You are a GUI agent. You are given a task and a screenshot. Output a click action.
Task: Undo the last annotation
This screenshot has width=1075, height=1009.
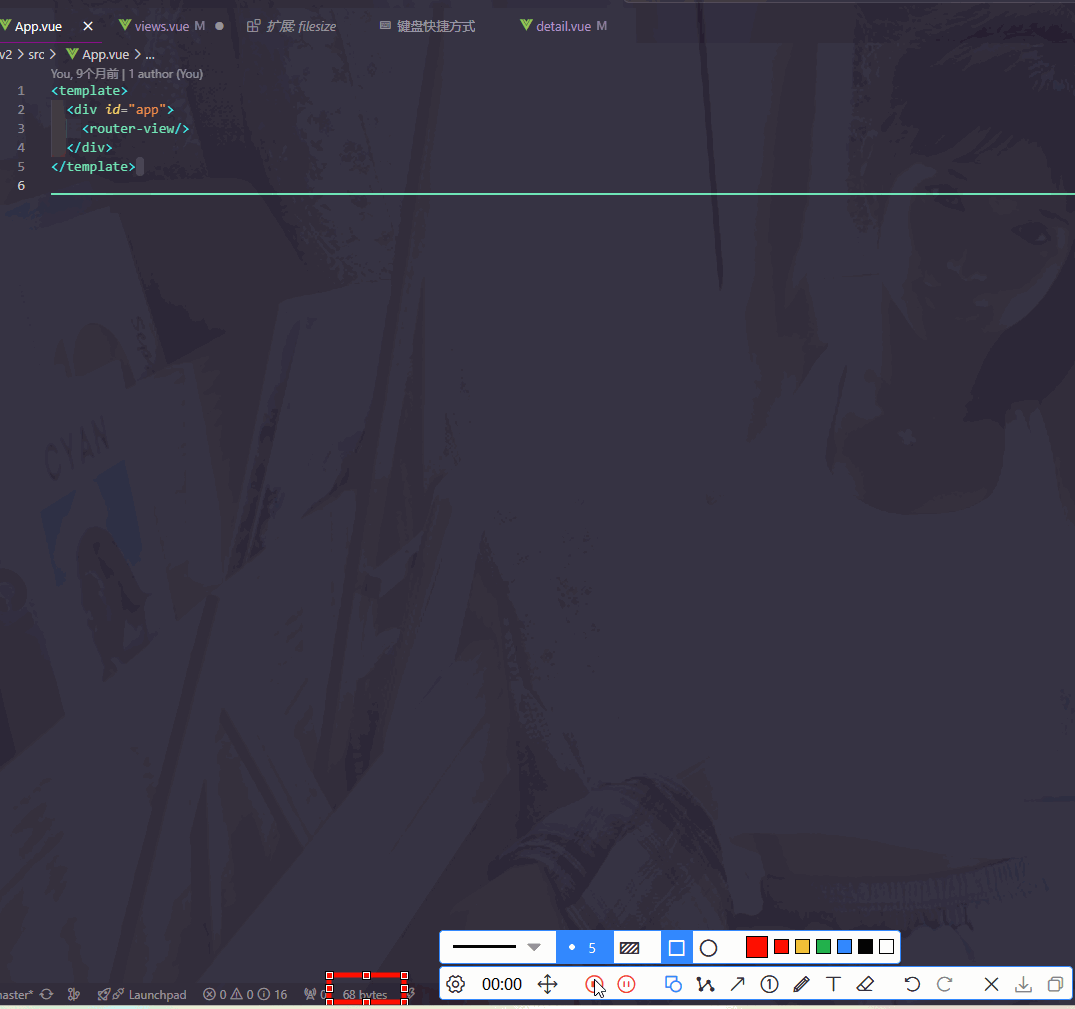[x=912, y=984]
